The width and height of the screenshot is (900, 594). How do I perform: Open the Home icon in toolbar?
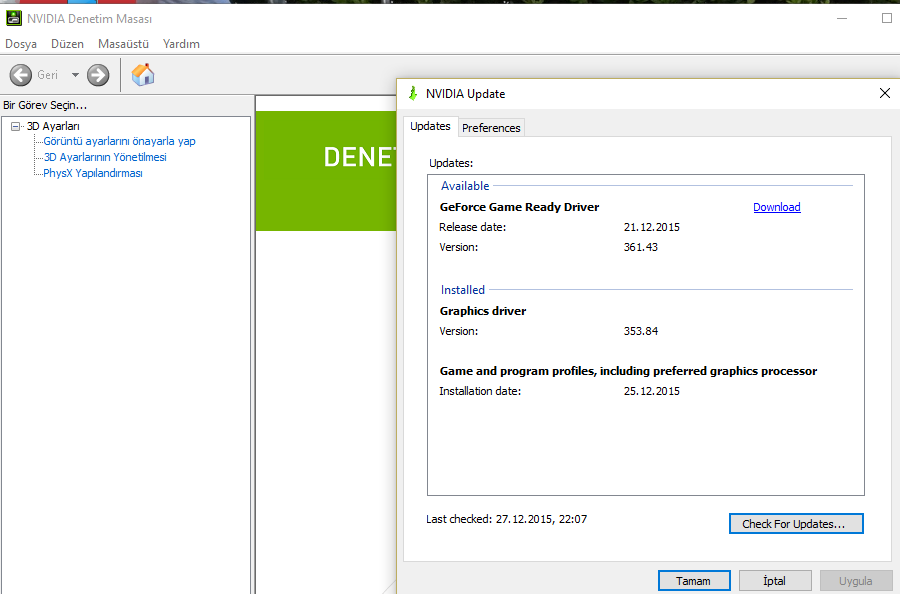pyautogui.click(x=143, y=75)
